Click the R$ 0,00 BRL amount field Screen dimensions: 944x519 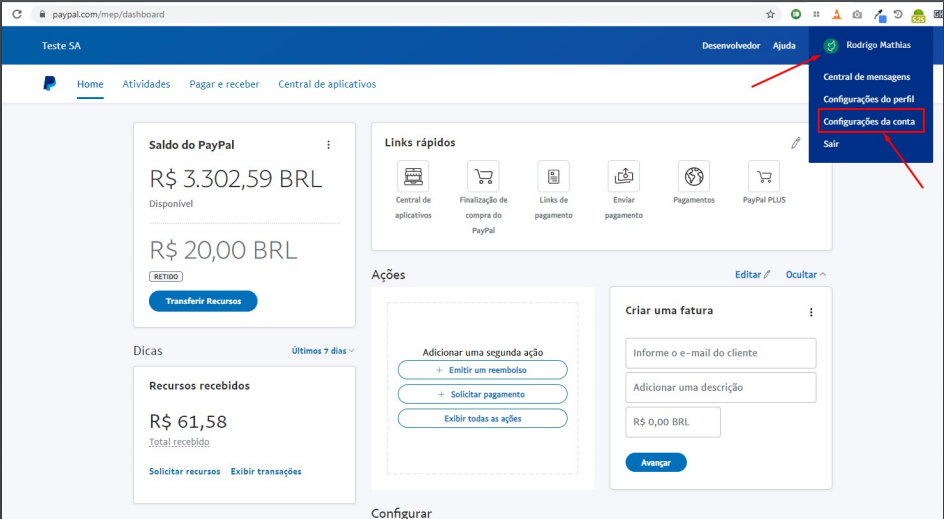[x=672, y=422]
